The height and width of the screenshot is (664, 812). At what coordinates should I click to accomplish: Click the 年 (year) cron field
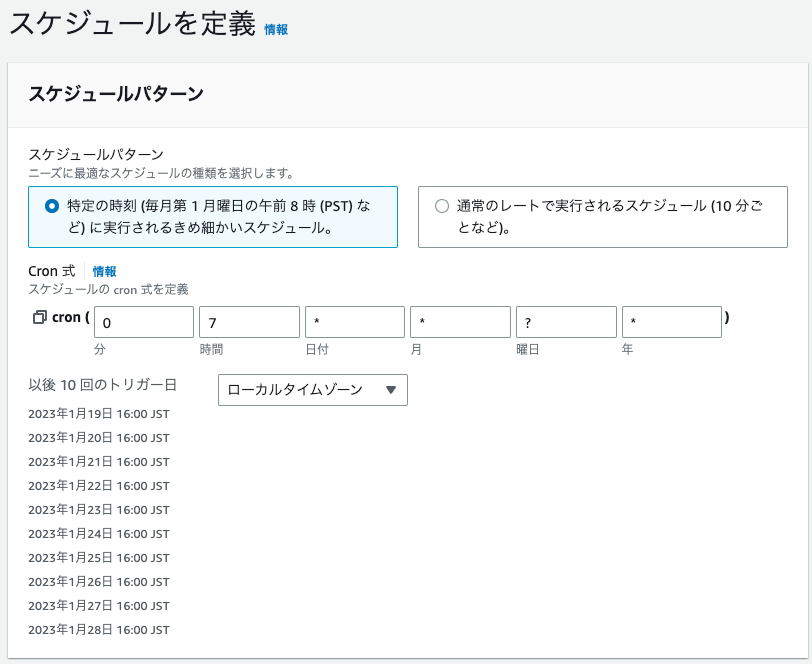[670, 321]
